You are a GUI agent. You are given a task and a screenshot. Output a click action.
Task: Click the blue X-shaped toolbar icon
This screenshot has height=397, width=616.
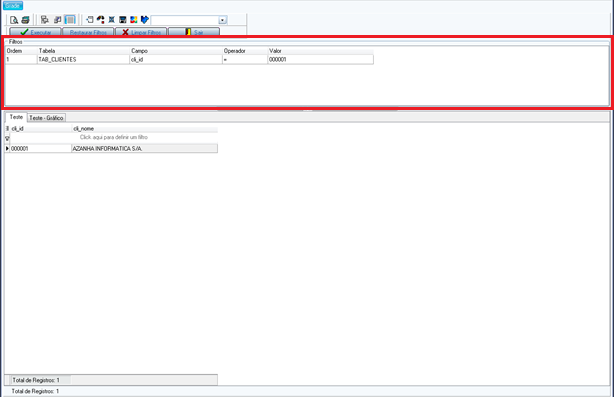[112, 20]
